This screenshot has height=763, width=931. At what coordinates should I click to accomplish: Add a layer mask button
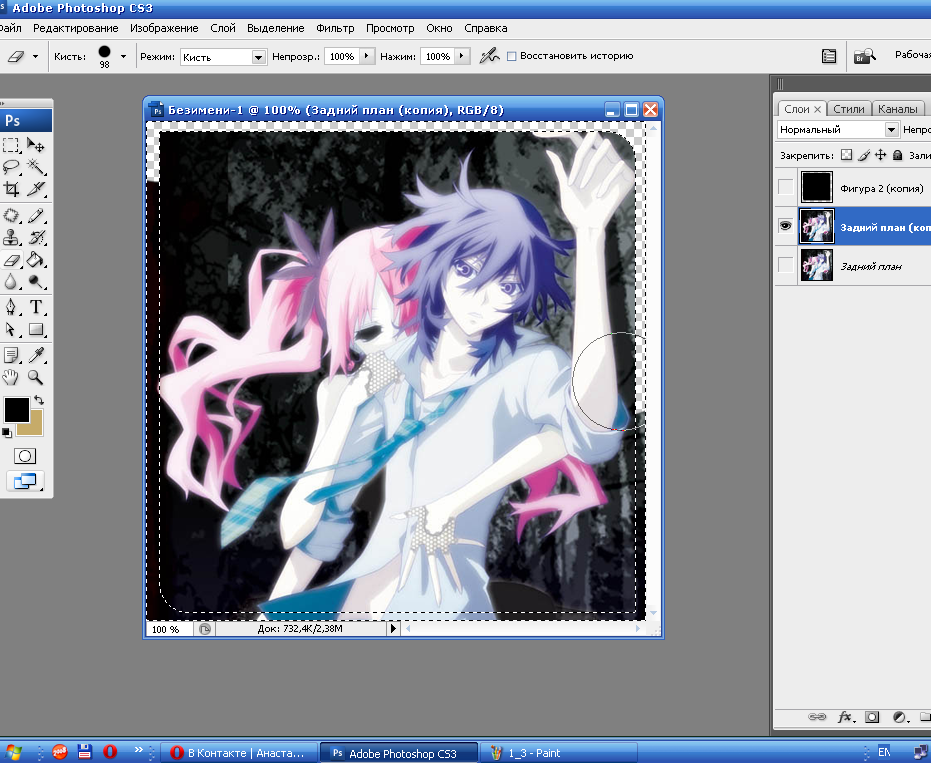coord(872,717)
